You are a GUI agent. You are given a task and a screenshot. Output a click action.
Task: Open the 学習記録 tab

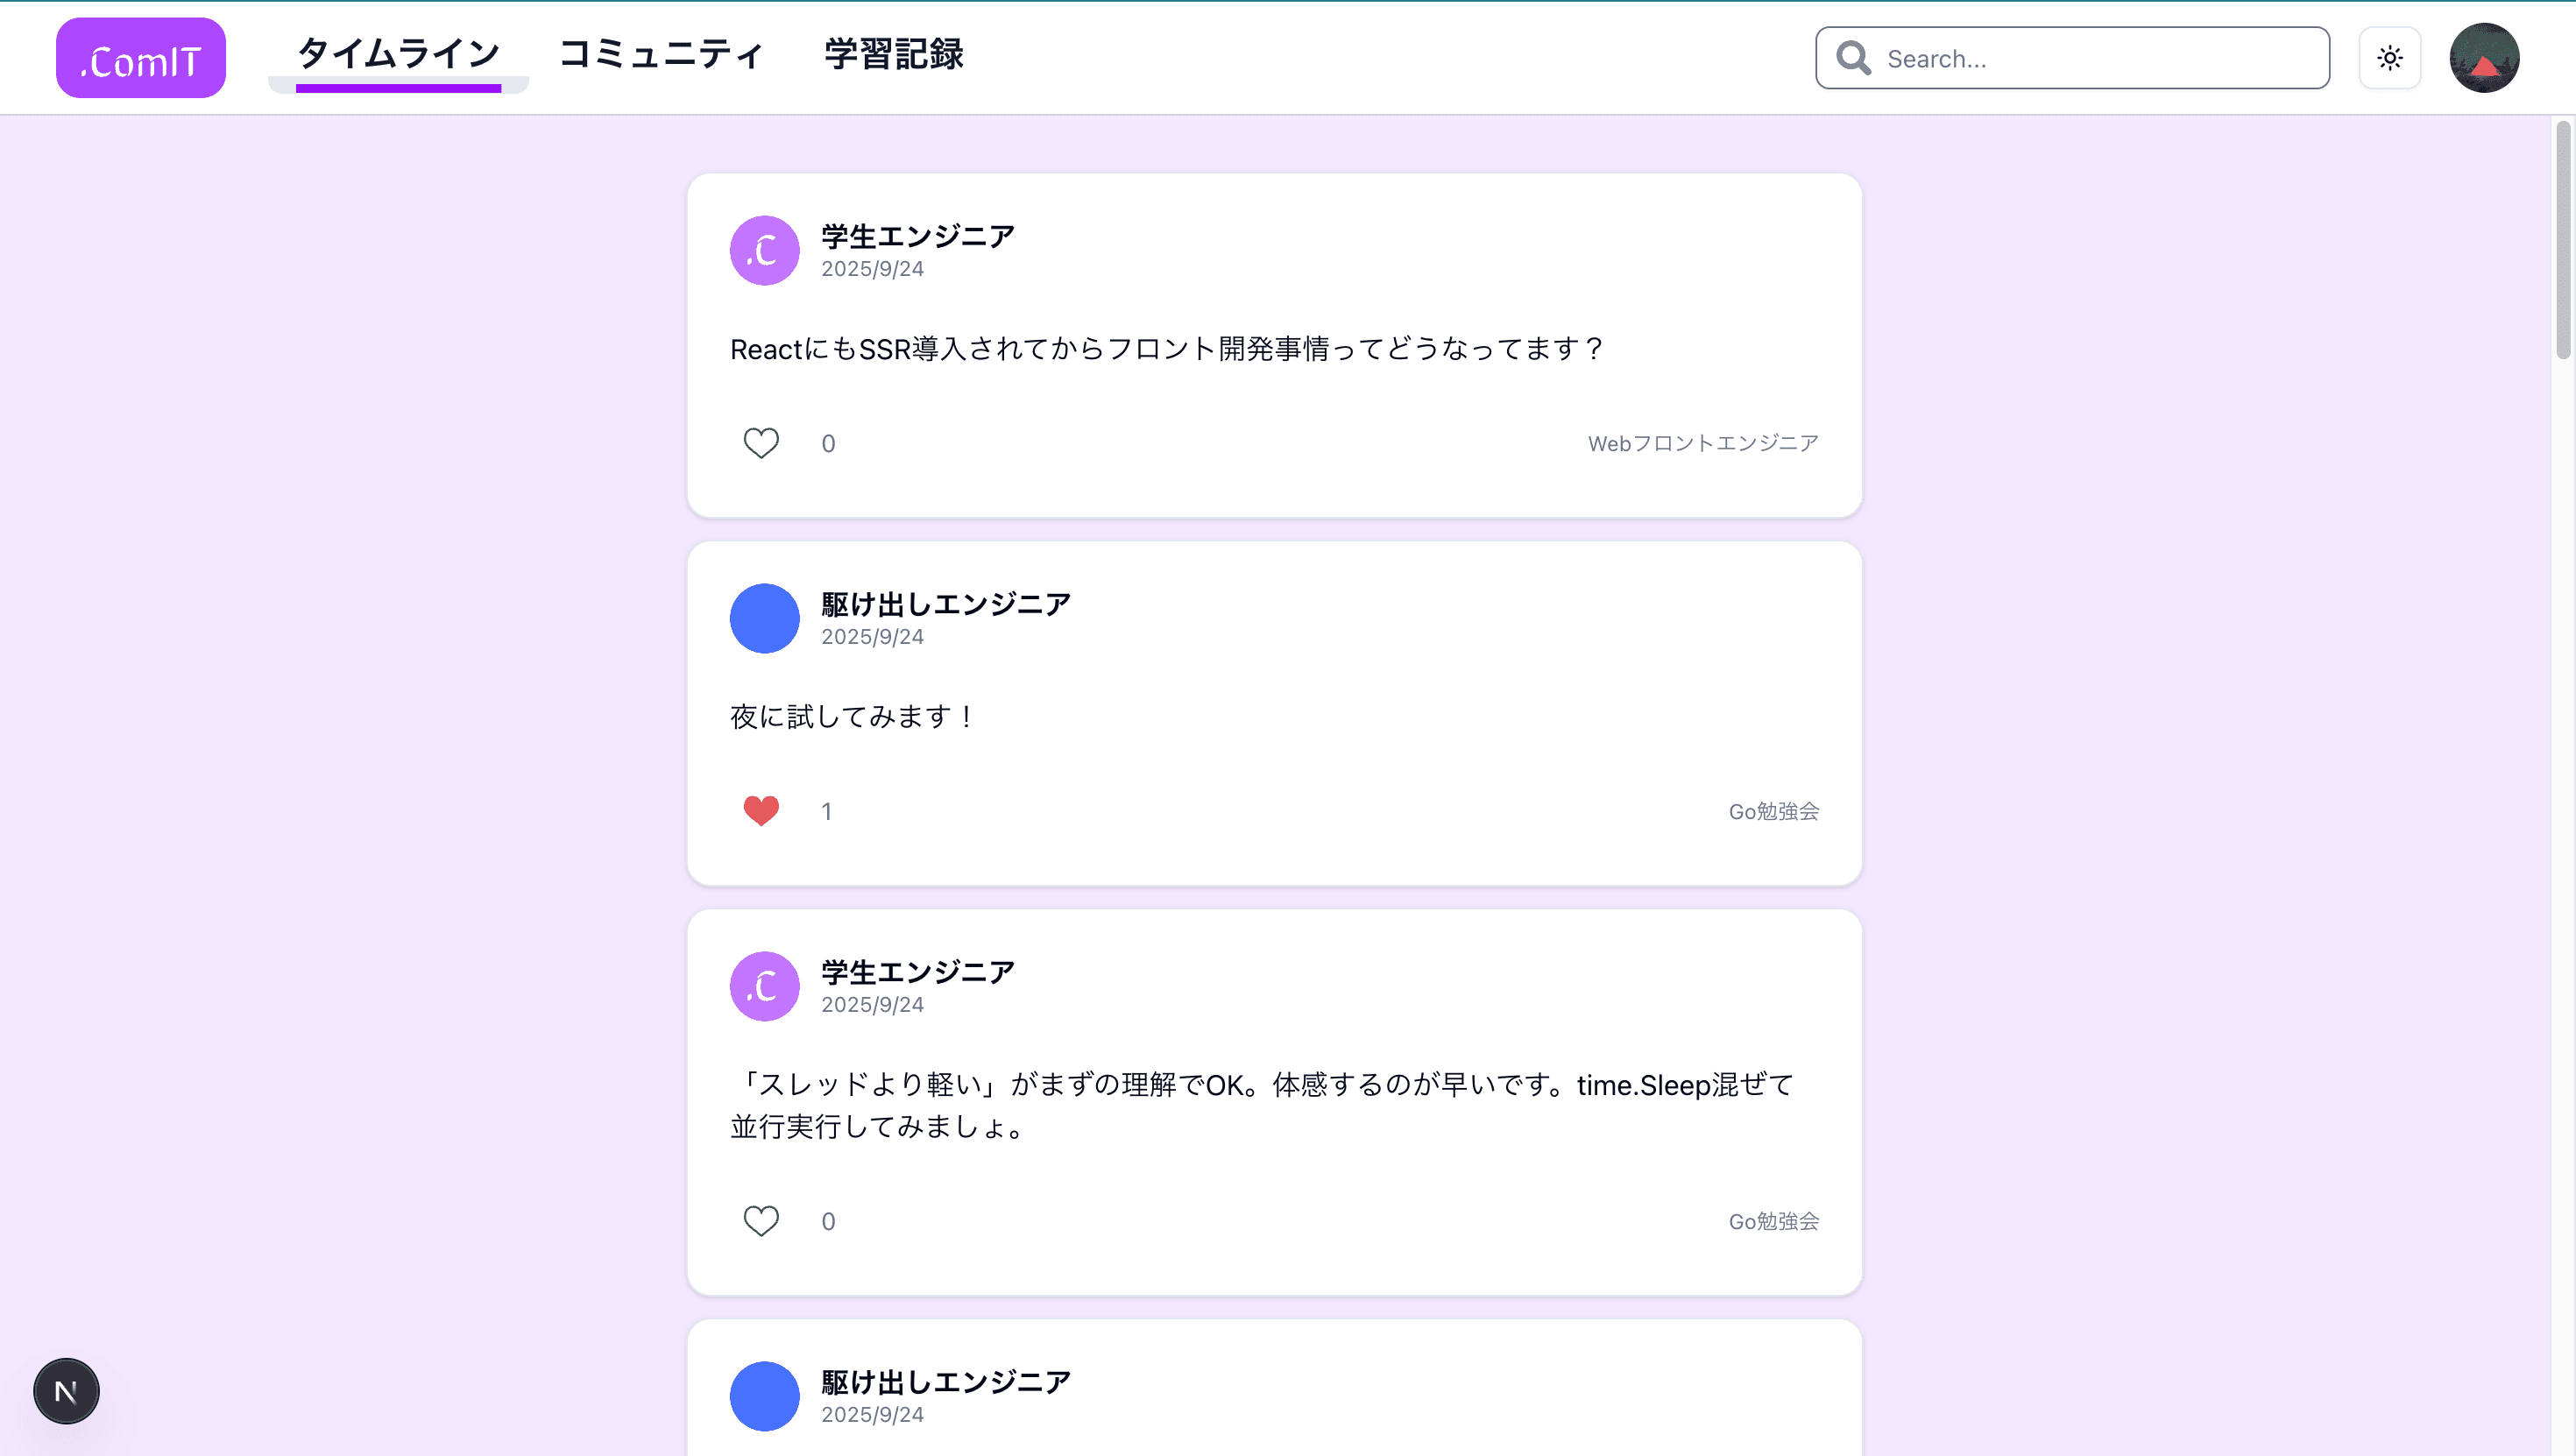tap(892, 55)
